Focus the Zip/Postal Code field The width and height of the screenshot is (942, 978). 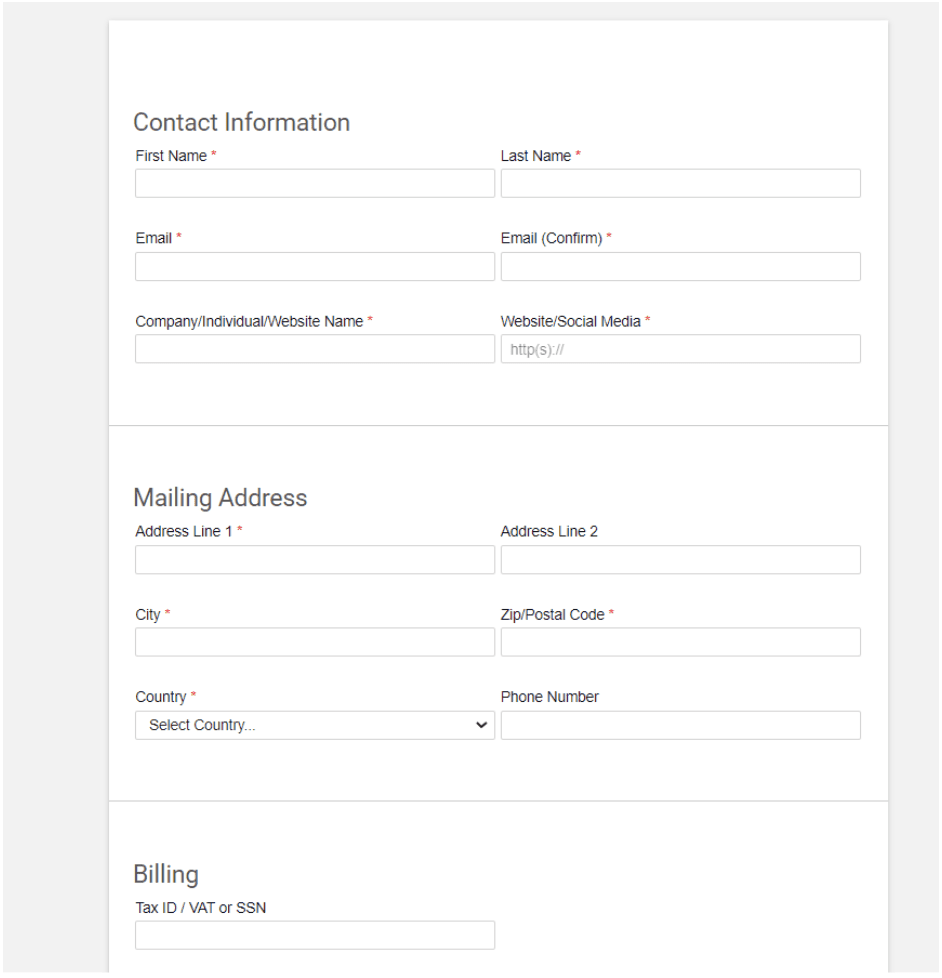(680, 642)
